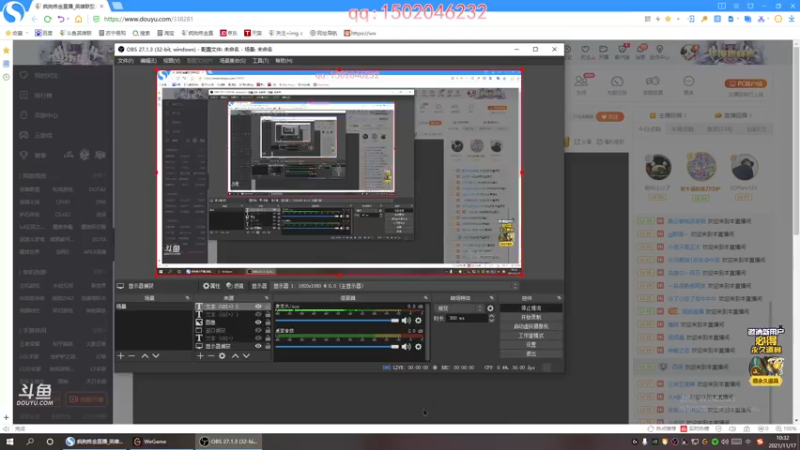800x450 pixels.
Task: Switch to OBS 27.1.3 taskbar button
Action: coord(229,441)
